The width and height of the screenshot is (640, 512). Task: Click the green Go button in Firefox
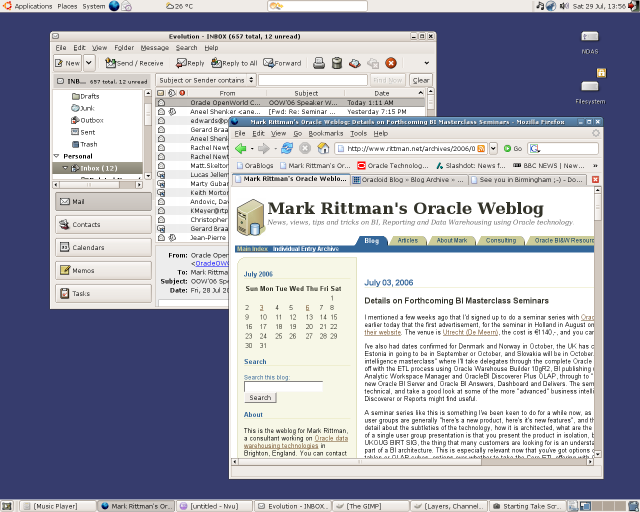(513, 149)
